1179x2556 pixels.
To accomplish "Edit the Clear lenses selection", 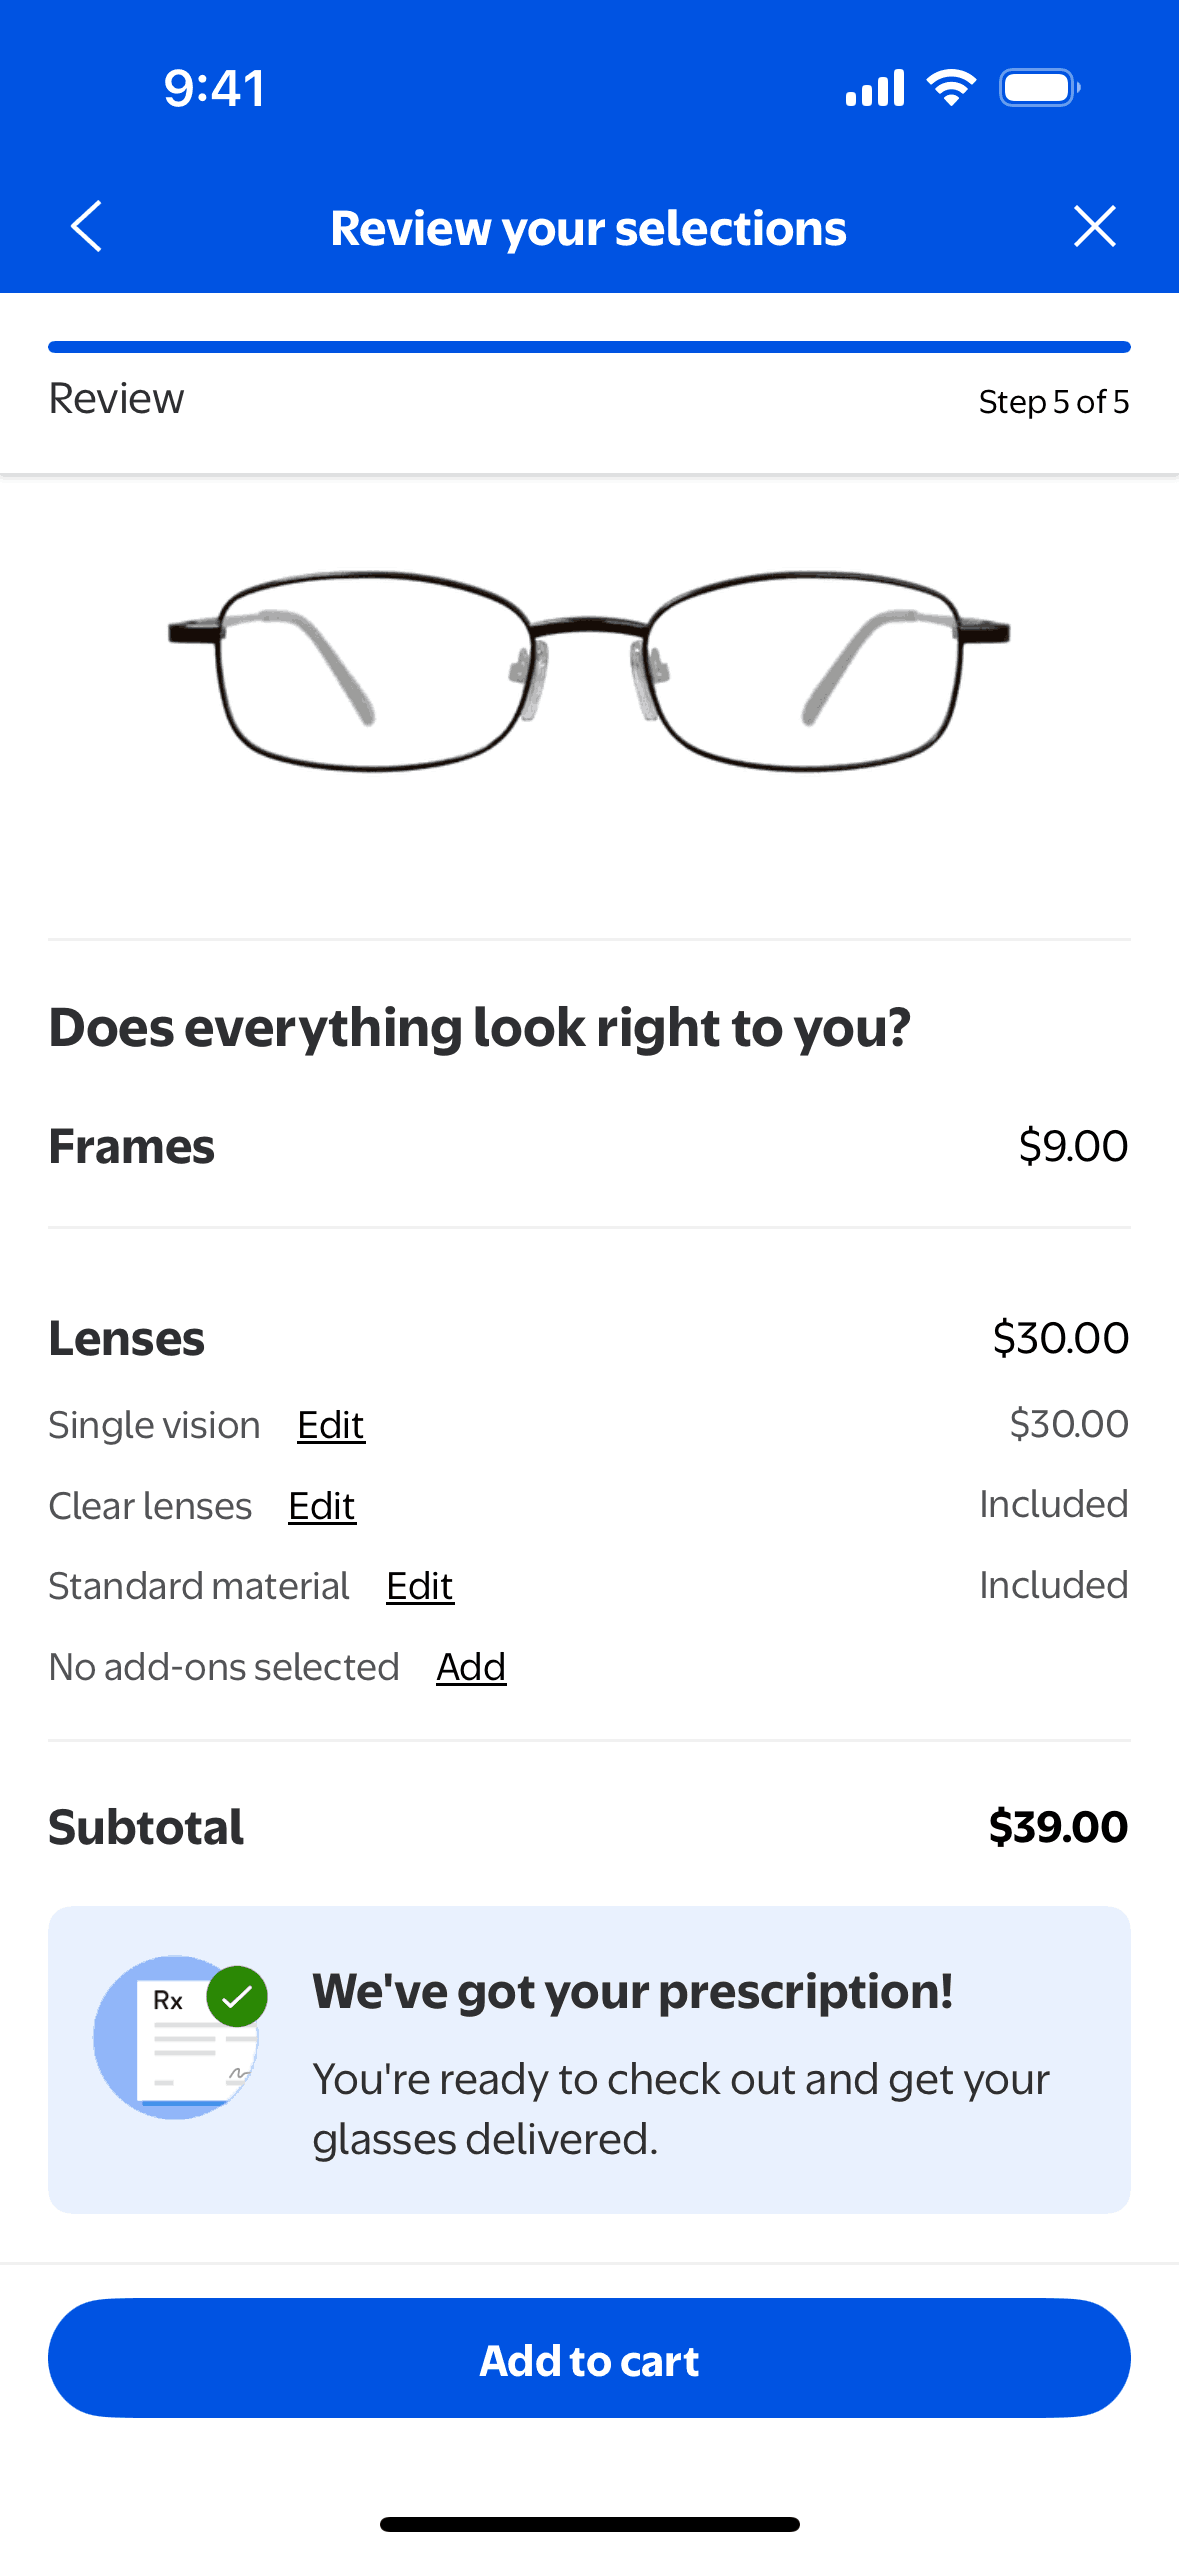I will click(322, 1506).
